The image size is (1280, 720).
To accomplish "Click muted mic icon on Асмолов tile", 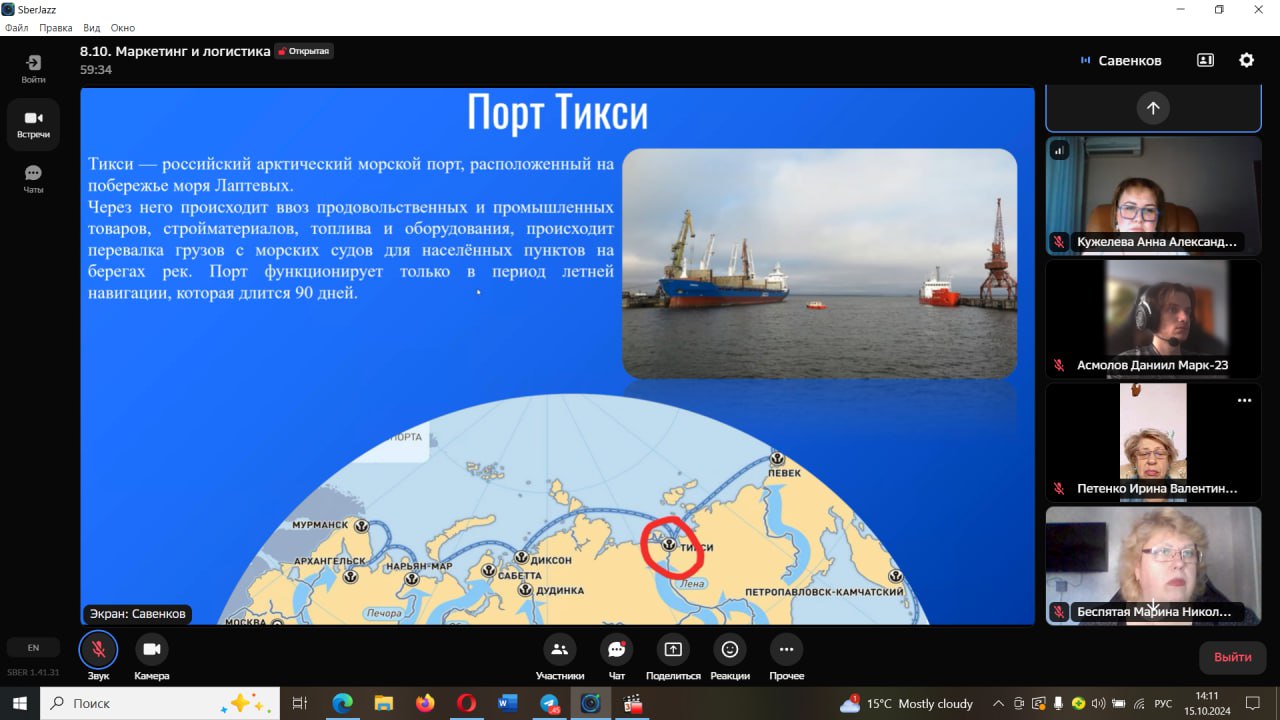I will tap(1059, 365).
